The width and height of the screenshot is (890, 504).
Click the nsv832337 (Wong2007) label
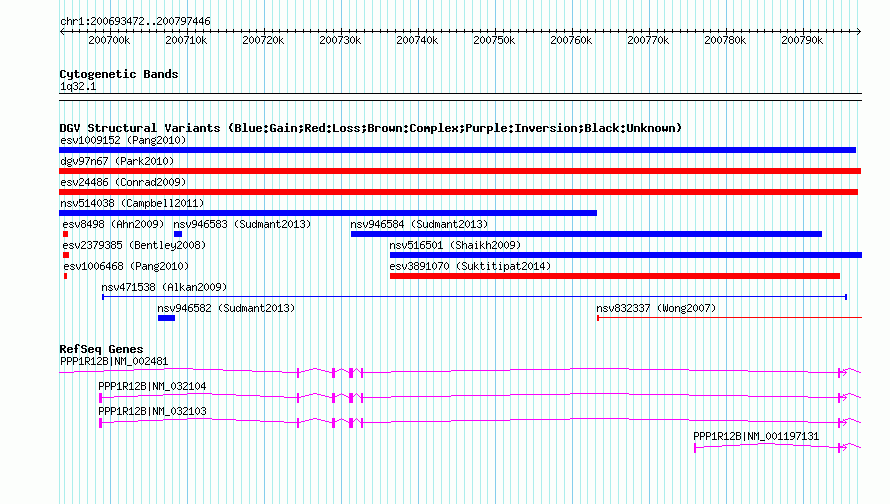656,308
